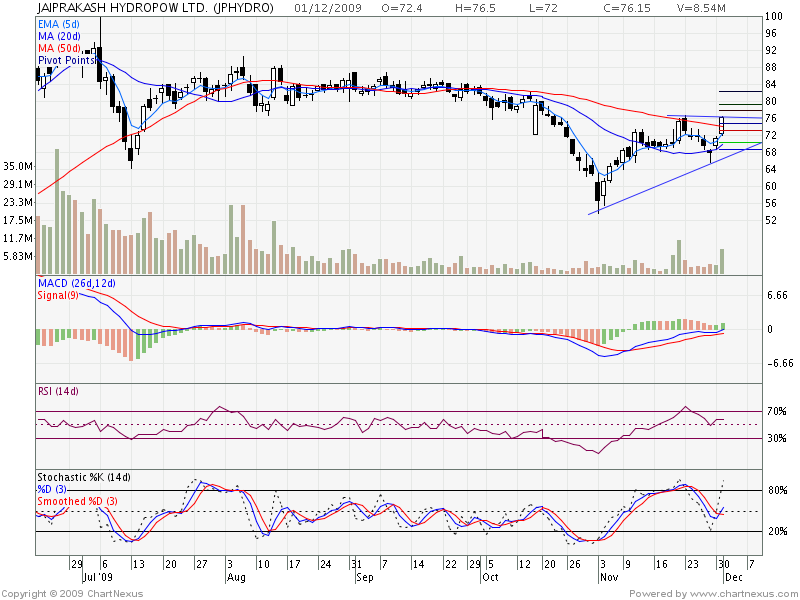Select the C=76.15 close value
The width and height of the screenshot is (800, 600).
click(x=627, y=8)
